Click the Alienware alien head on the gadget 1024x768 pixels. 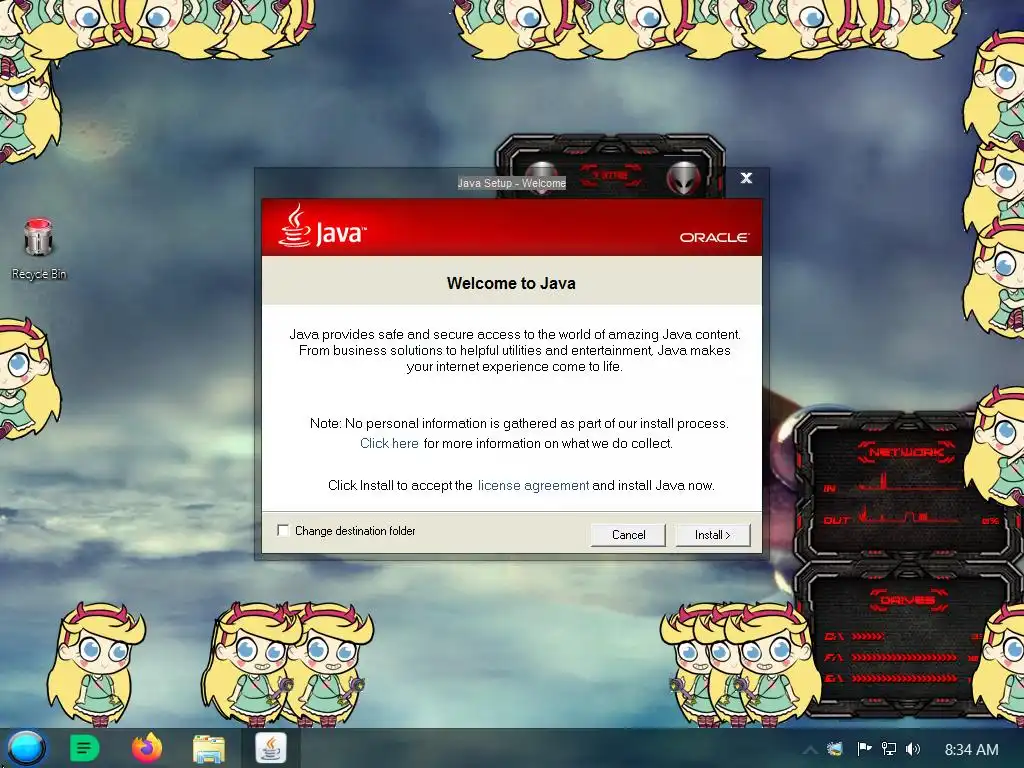click(684, 178)
